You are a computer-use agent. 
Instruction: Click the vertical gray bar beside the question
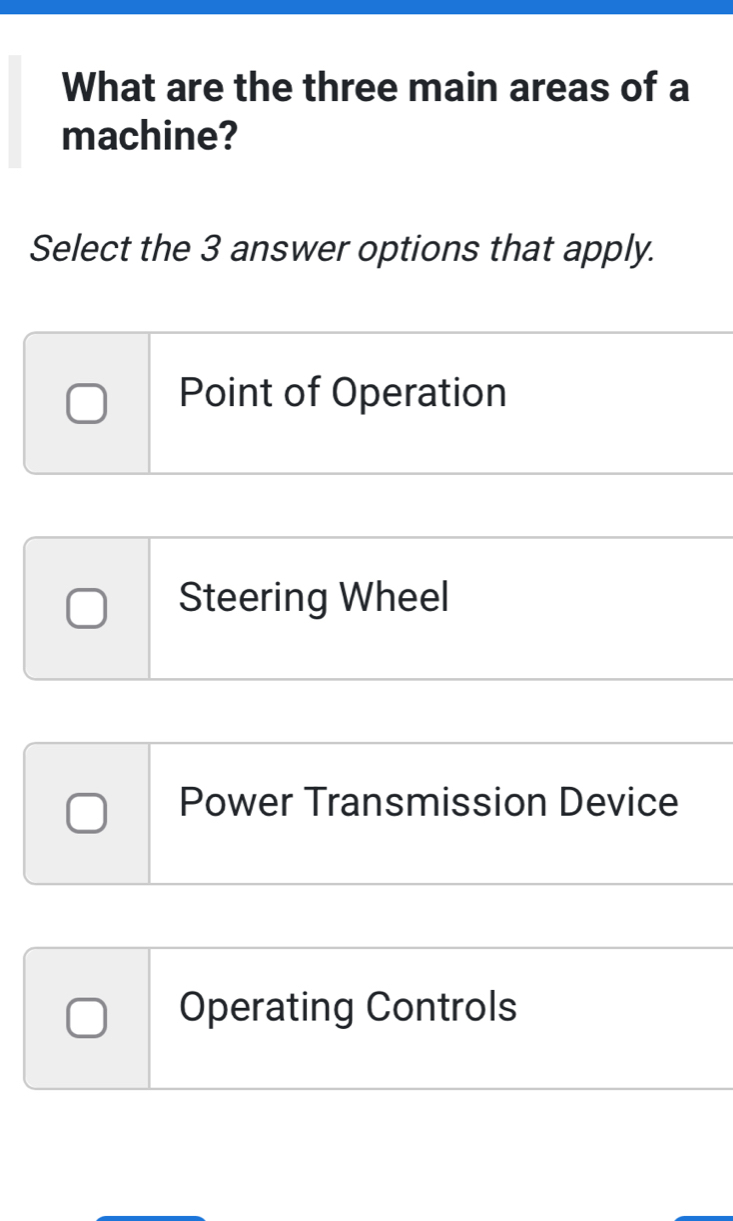click(16, 112)
